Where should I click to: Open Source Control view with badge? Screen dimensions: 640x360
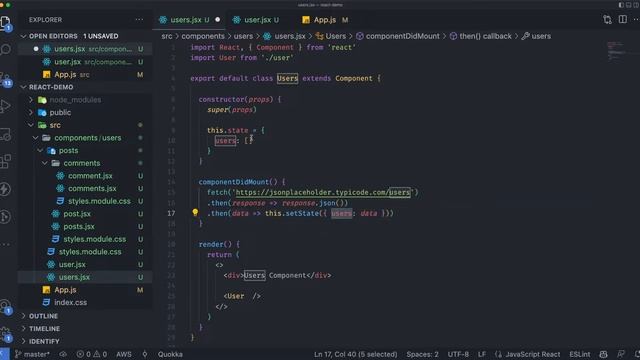point(6,78)
